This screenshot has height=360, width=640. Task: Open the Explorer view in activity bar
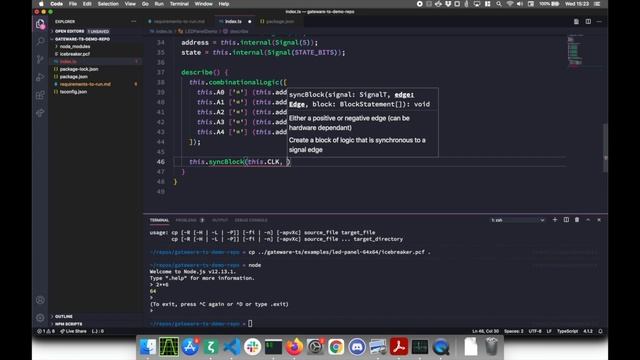(40, 24)
